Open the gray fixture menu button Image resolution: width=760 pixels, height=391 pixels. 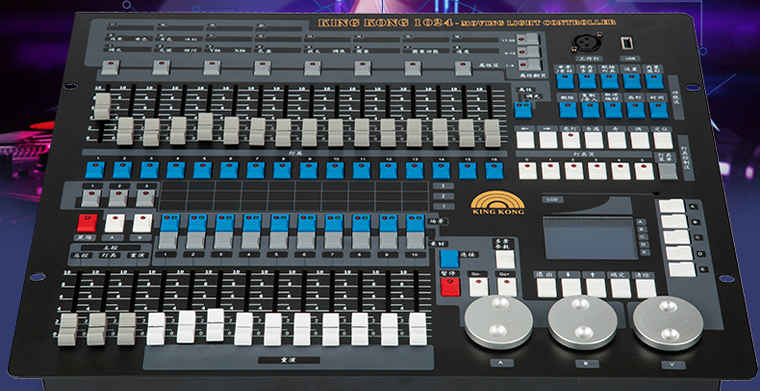[667, 171]
